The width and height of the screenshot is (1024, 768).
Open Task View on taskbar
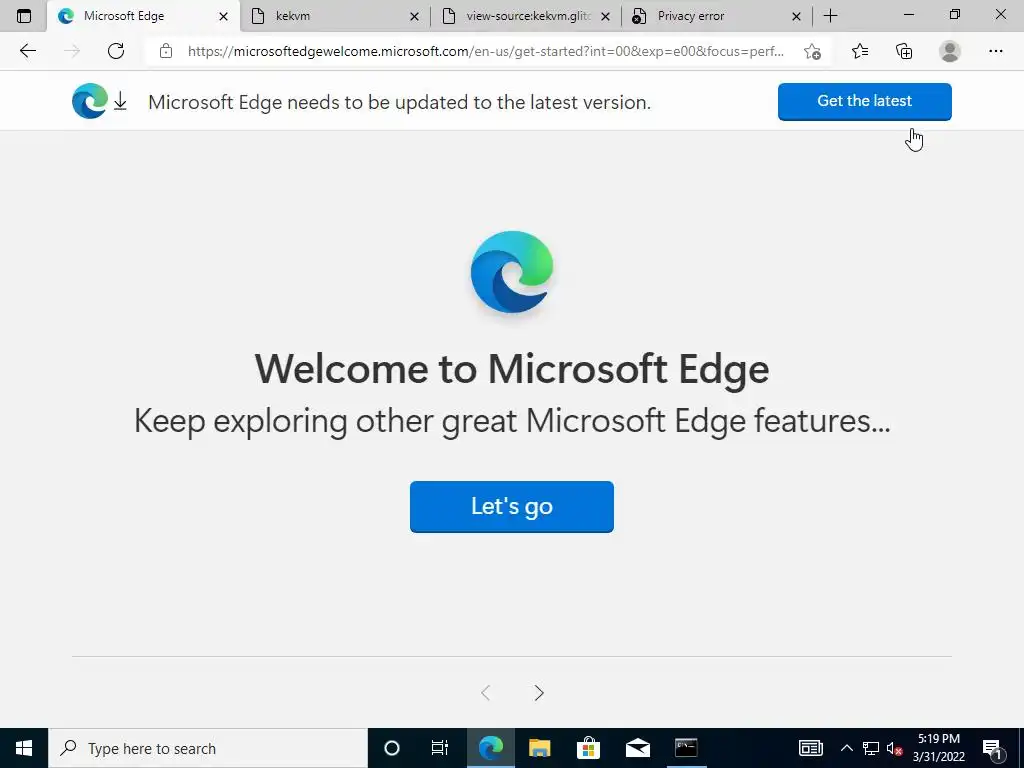click(x=440, y=748)
